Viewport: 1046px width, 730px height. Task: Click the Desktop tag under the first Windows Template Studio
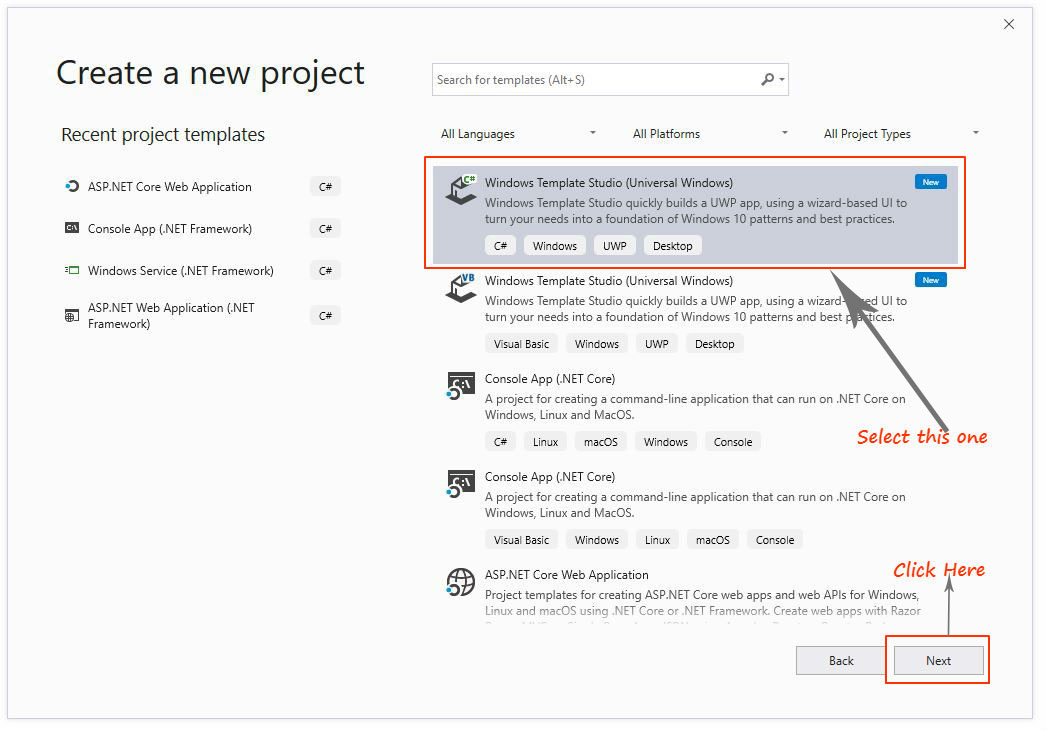point(672,246)
